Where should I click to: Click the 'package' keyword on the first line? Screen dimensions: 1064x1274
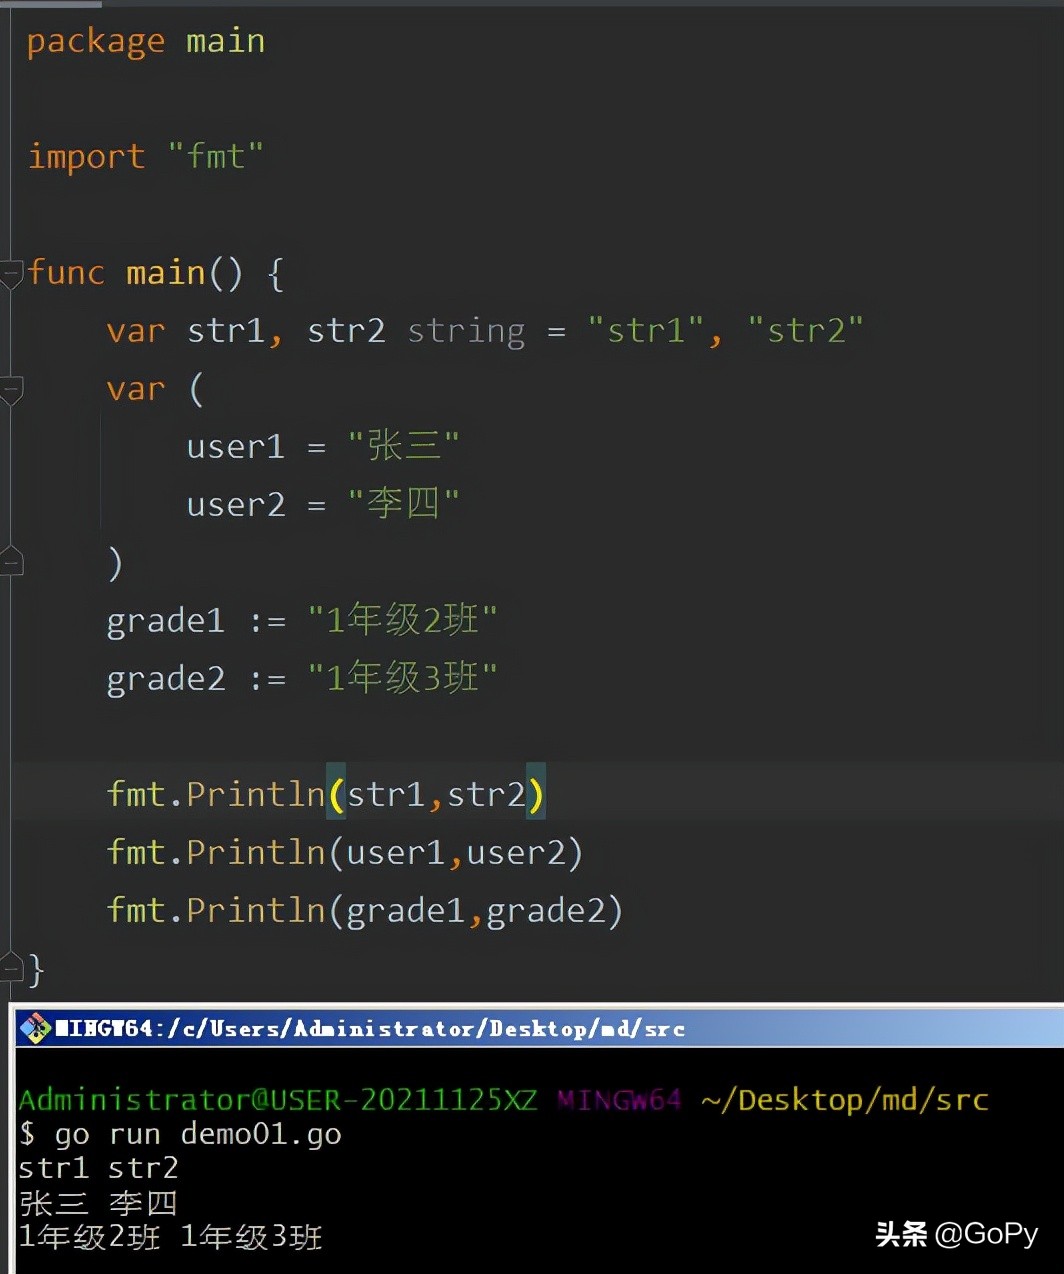pos(95,42)
